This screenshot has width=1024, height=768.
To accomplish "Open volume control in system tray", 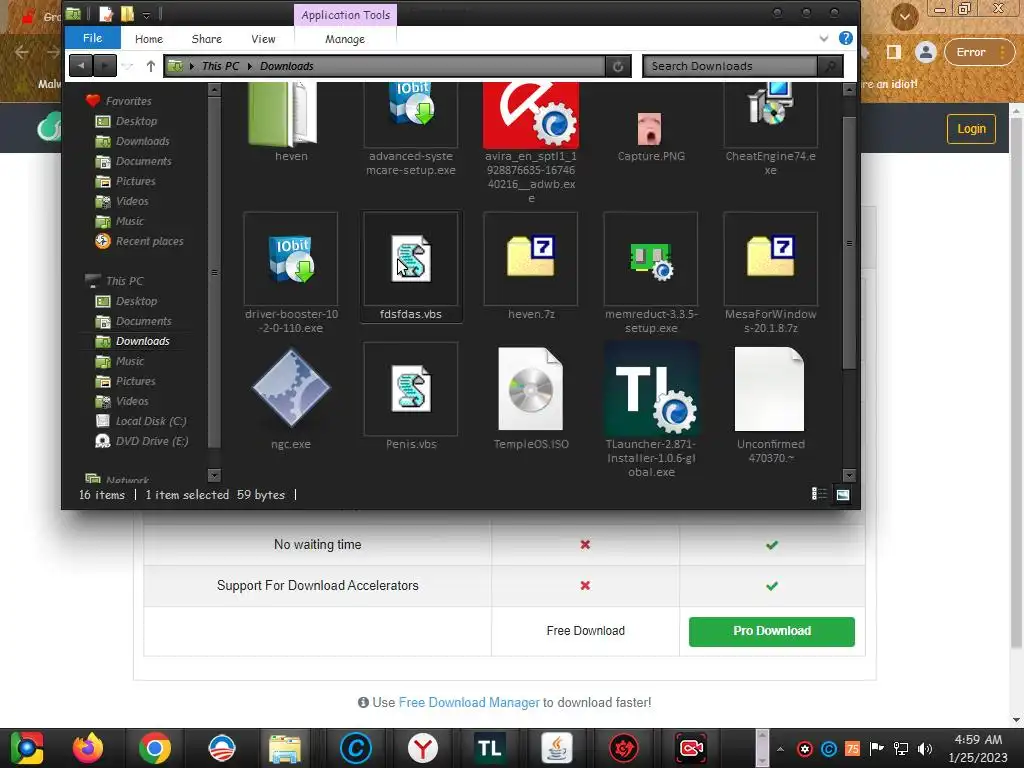I will [x=925, y=748].
